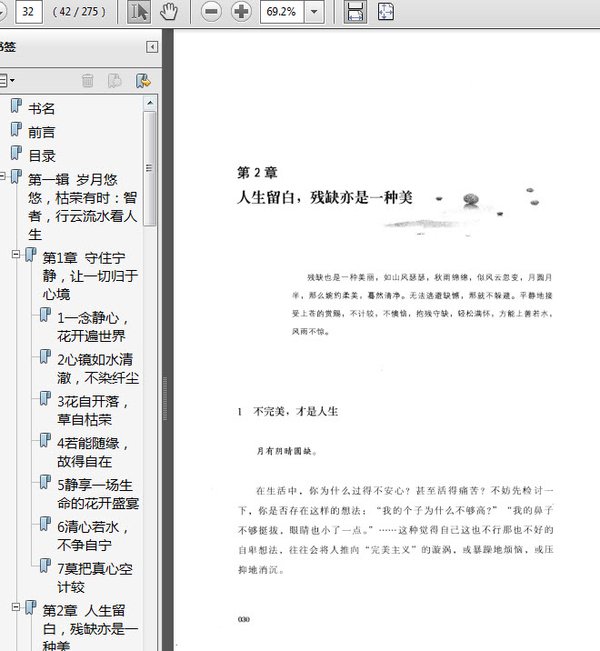
Task: Click bookmark icon beside 3花自开落
Action: pyautogui.click(x=45, y=399)
